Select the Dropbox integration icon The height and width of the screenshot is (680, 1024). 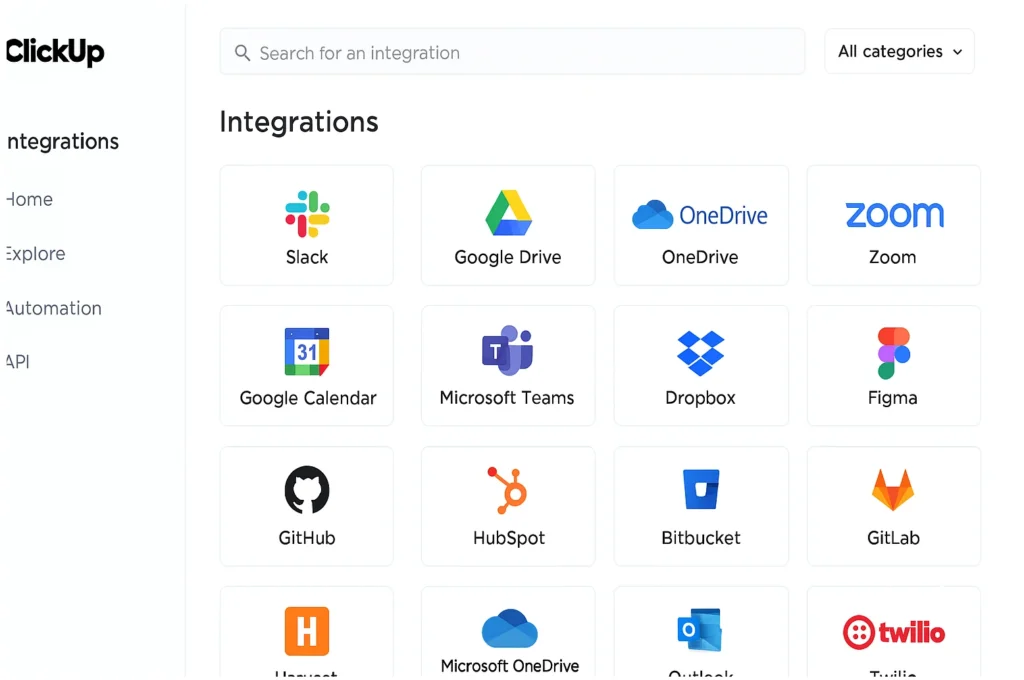[x=700, y=353]
